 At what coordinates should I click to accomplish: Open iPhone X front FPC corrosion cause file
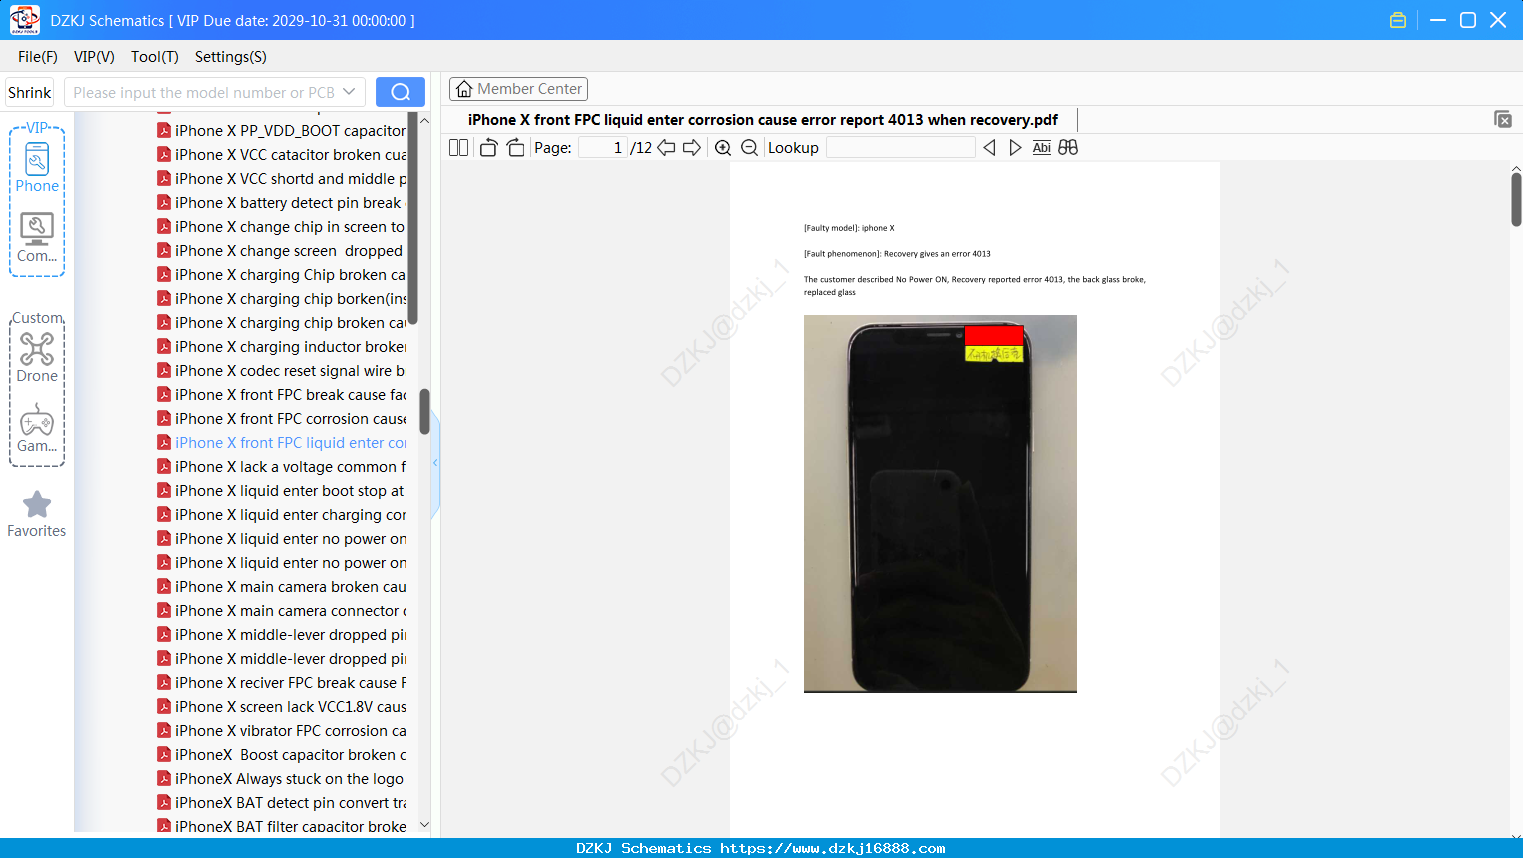tap(282, 419)
